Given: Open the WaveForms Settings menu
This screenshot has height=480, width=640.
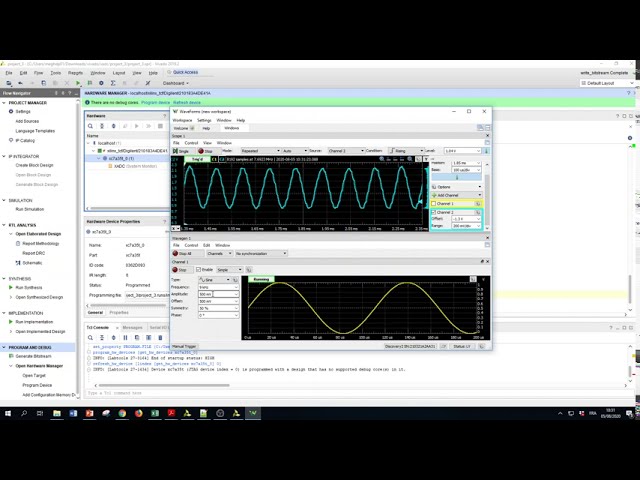Looking at the screenshot, I should [x=204, y=120].
